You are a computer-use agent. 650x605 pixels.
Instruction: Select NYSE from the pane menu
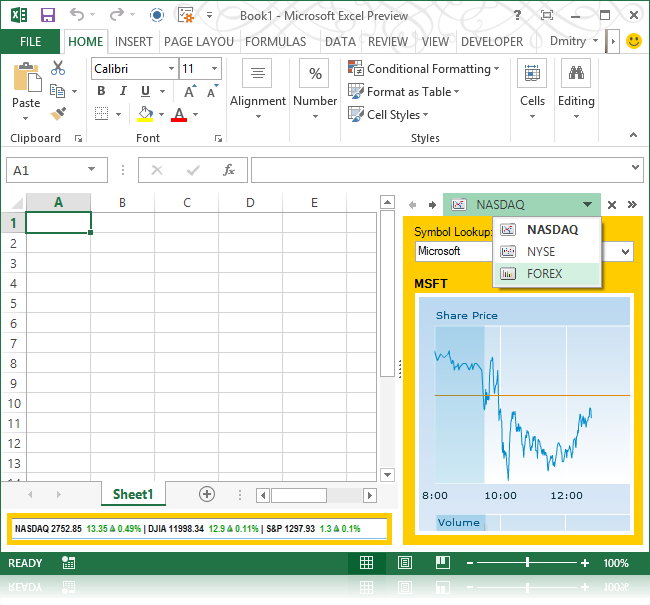pyautogui.click(x=547, y=252)
